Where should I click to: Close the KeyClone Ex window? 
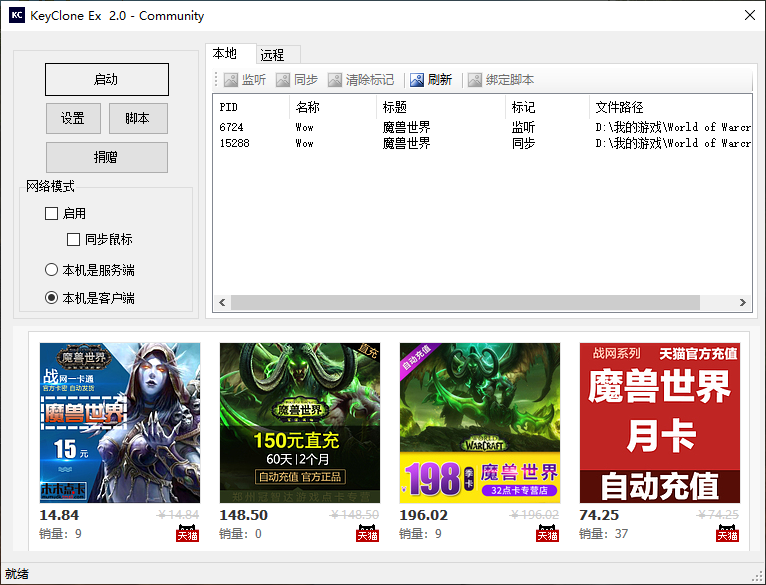(750, 15)
